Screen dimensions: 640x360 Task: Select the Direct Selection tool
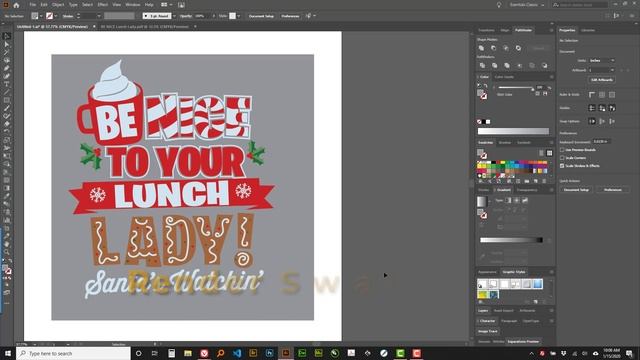click(7, 44)
